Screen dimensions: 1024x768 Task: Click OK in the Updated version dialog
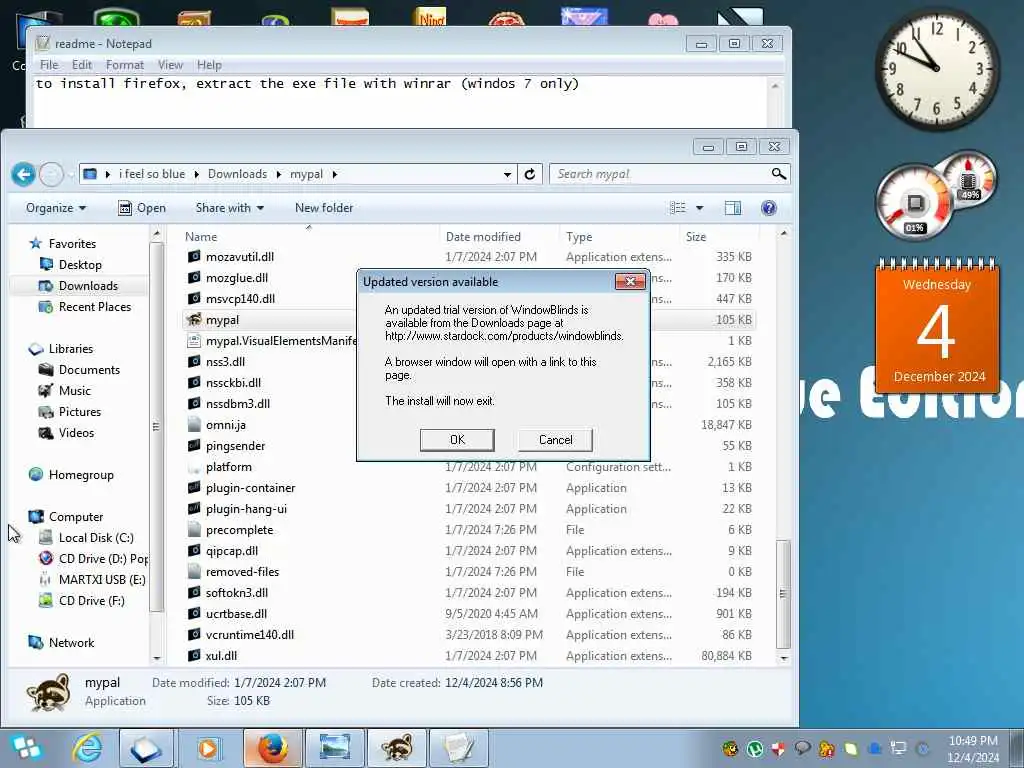tap(457, 440)
